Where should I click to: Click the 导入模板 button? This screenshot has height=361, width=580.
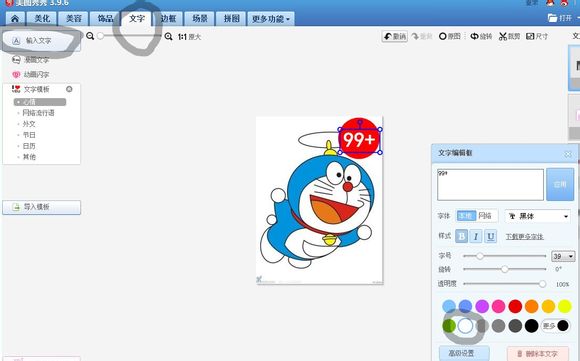click(41, 207)
